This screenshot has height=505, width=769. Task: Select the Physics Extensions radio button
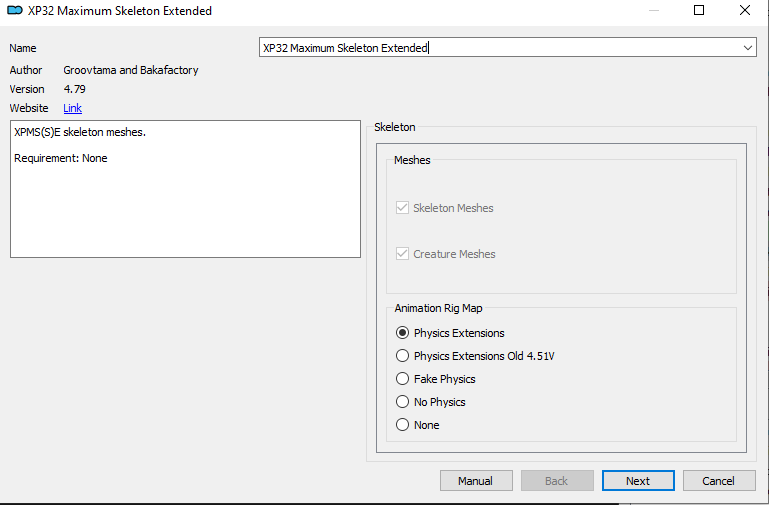tap(402, 333)
